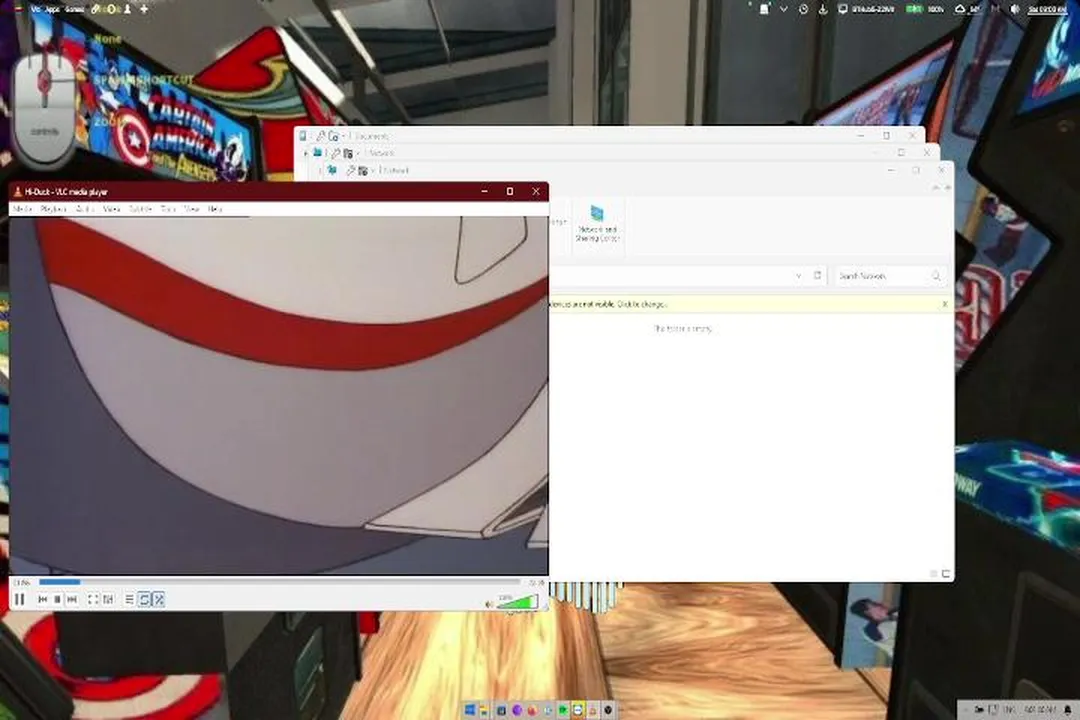The width and height of the screenshot is (1080, 720).
Task: Open File Explorer from taskbar
Action: point(484,710)
